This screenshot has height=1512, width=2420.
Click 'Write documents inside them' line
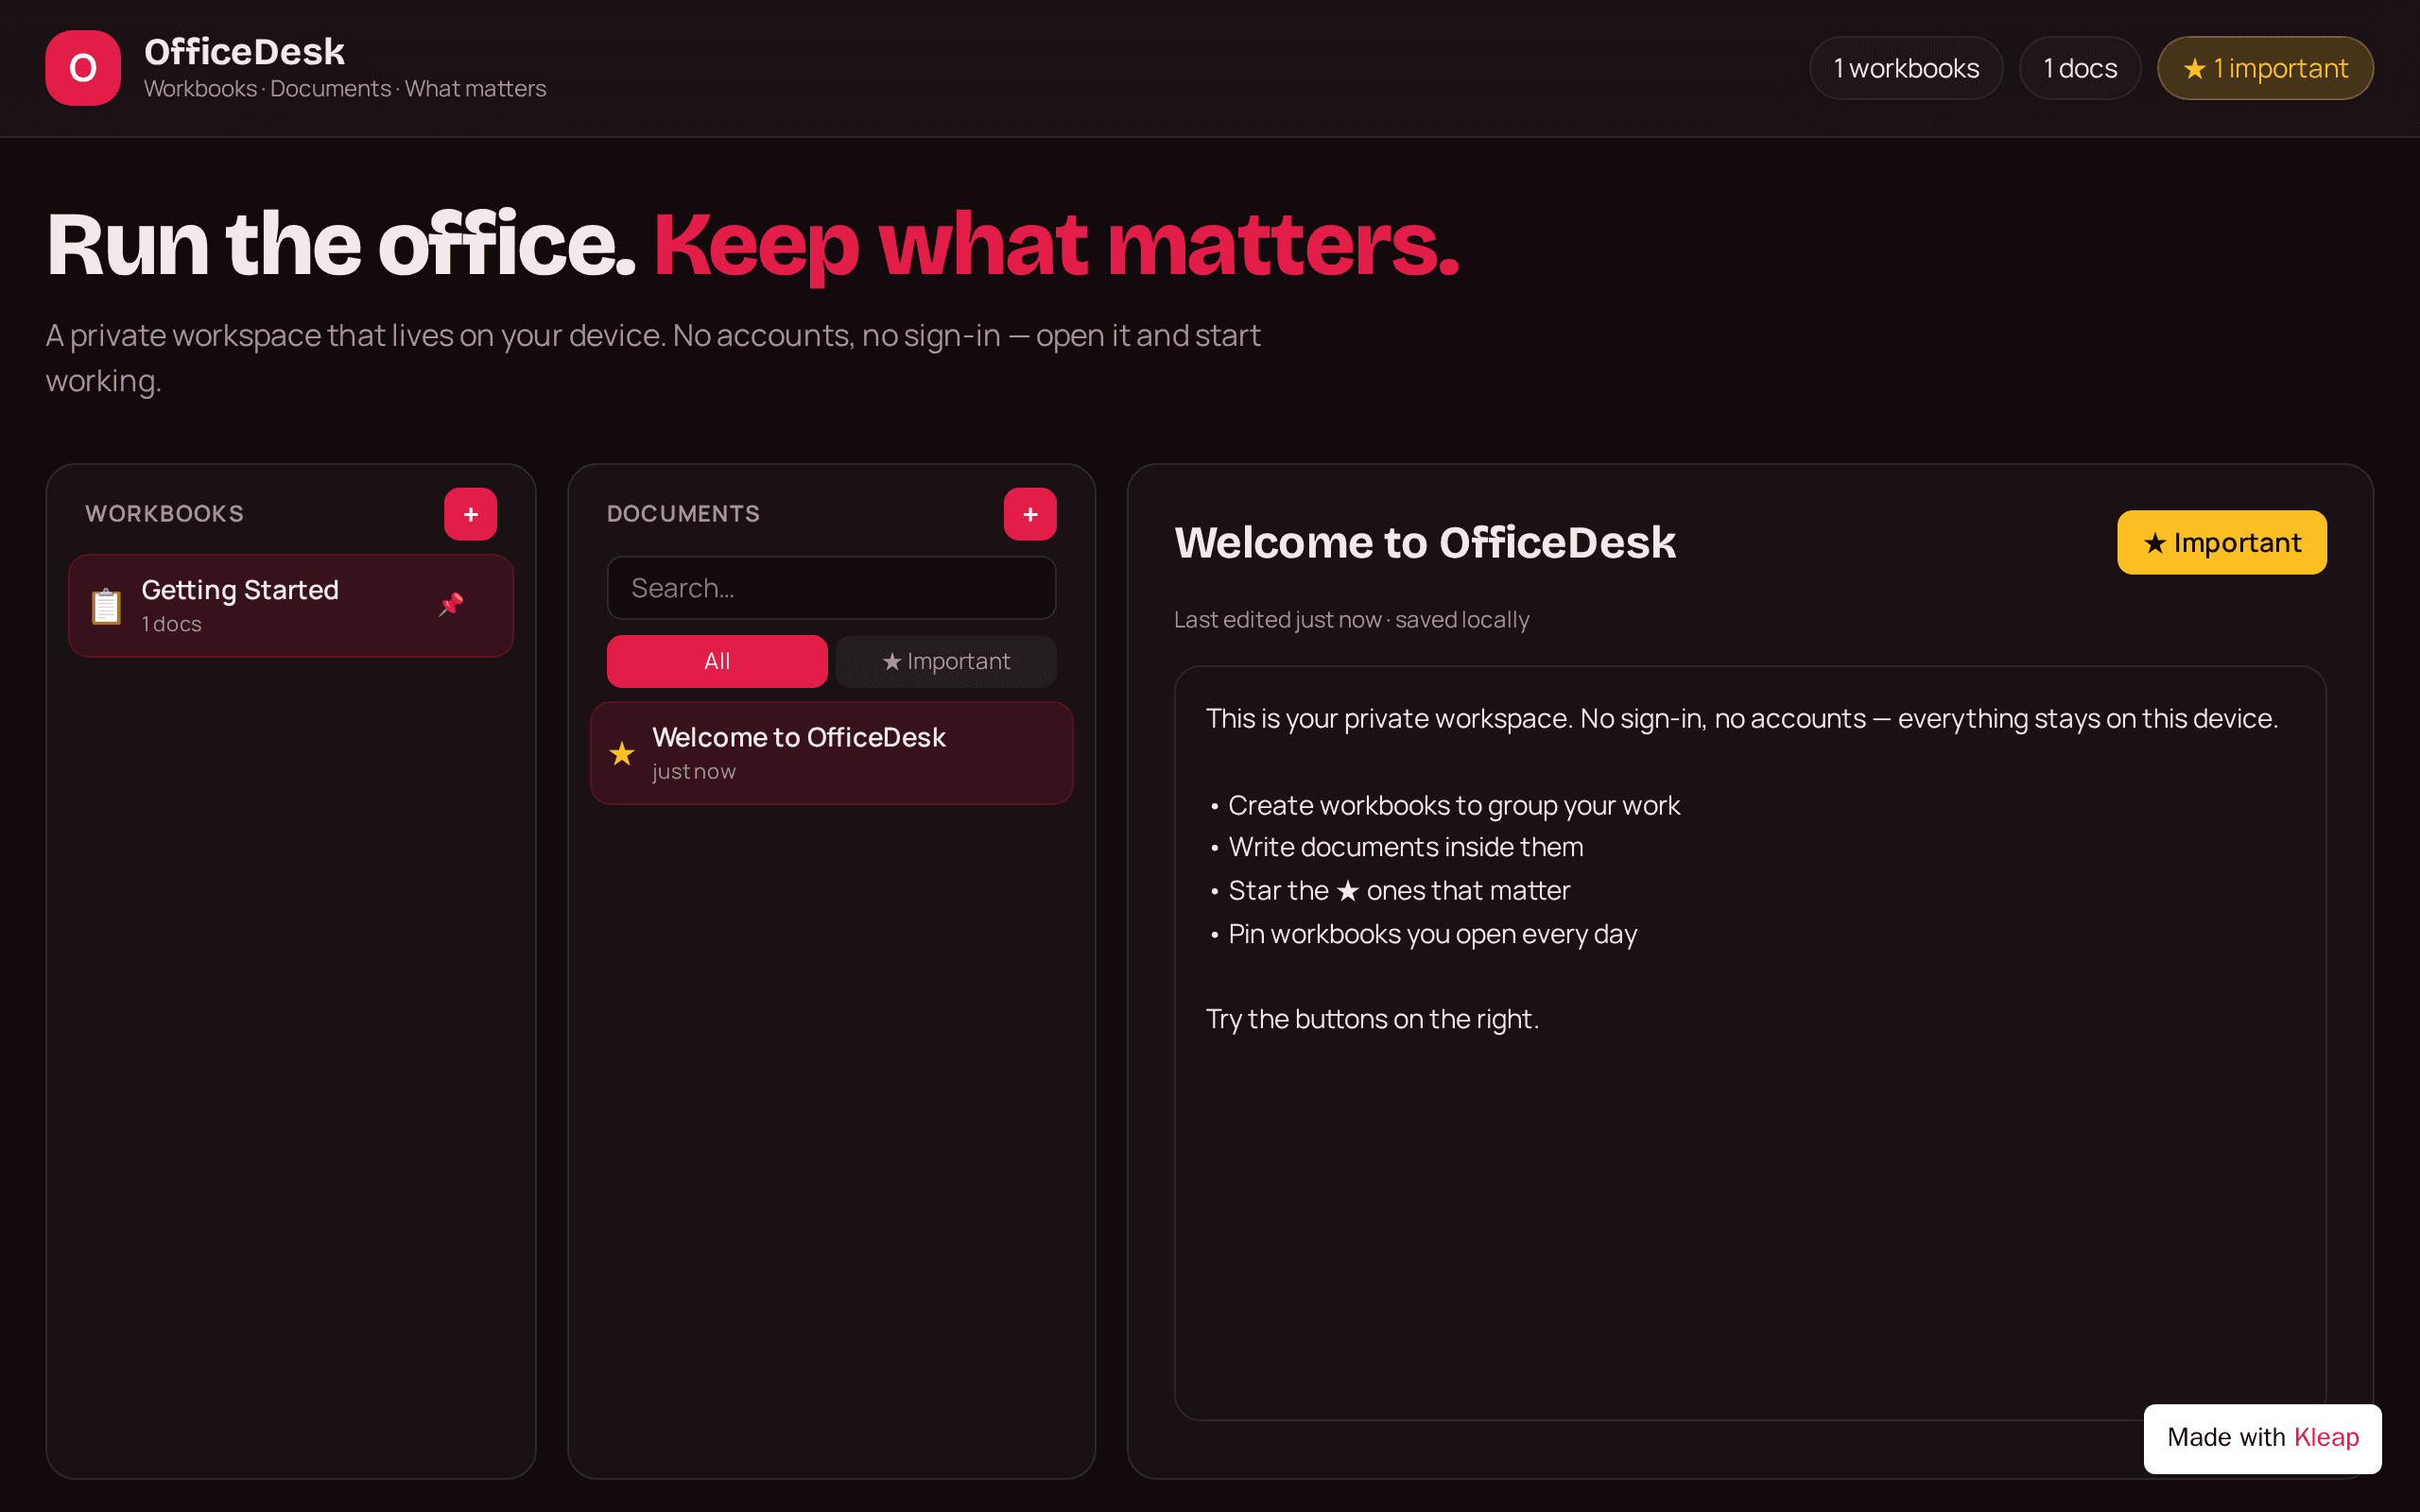tap(1405, 847)
